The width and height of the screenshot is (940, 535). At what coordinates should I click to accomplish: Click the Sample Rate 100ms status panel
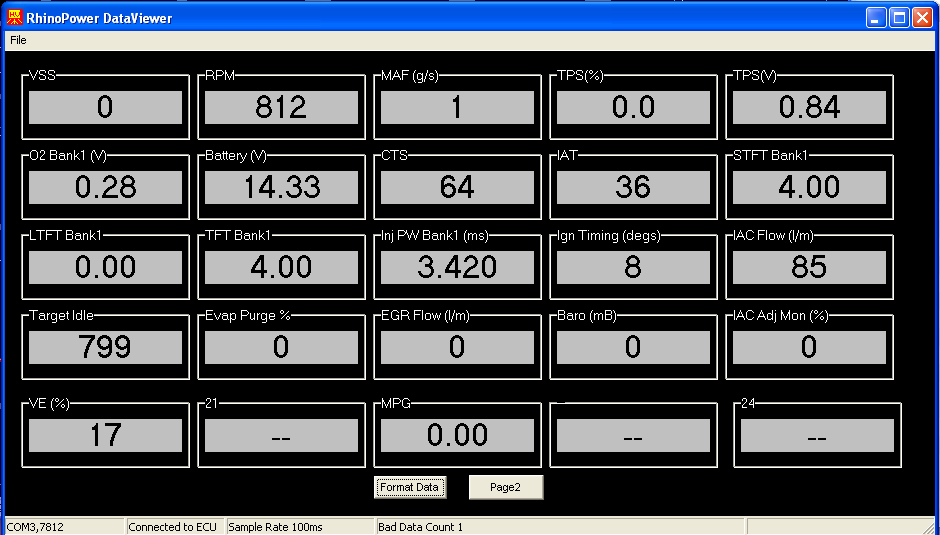pyautogui.click(x=298, y=527)
